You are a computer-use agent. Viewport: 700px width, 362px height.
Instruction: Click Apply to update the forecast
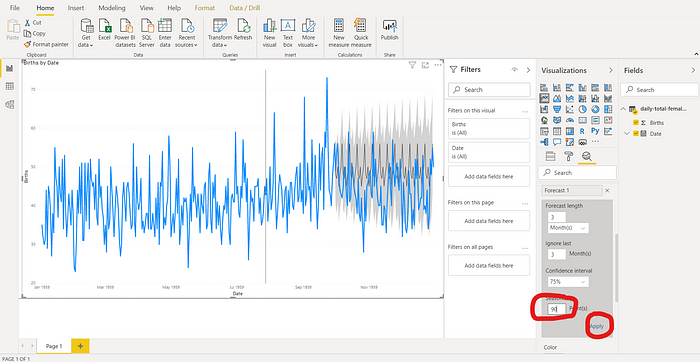coord(596,326)
